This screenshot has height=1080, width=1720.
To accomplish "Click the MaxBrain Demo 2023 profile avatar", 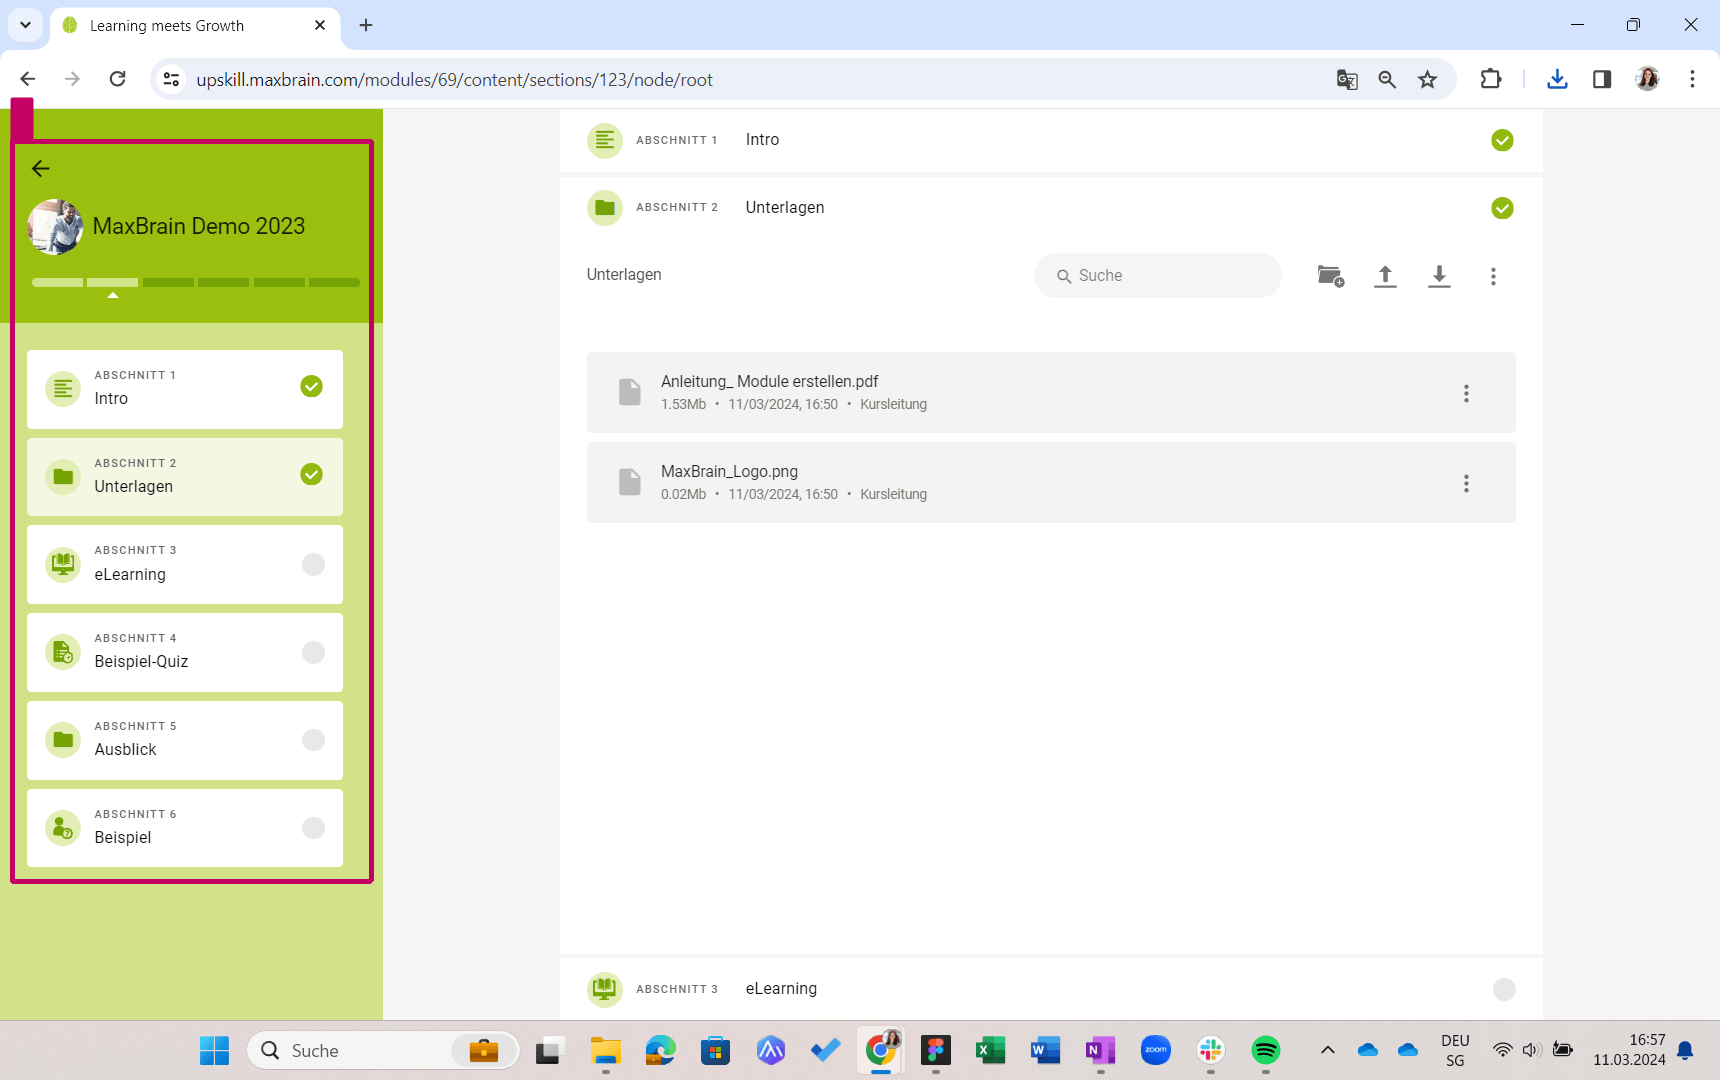I will pyautogui.click(x=56, y=227).
